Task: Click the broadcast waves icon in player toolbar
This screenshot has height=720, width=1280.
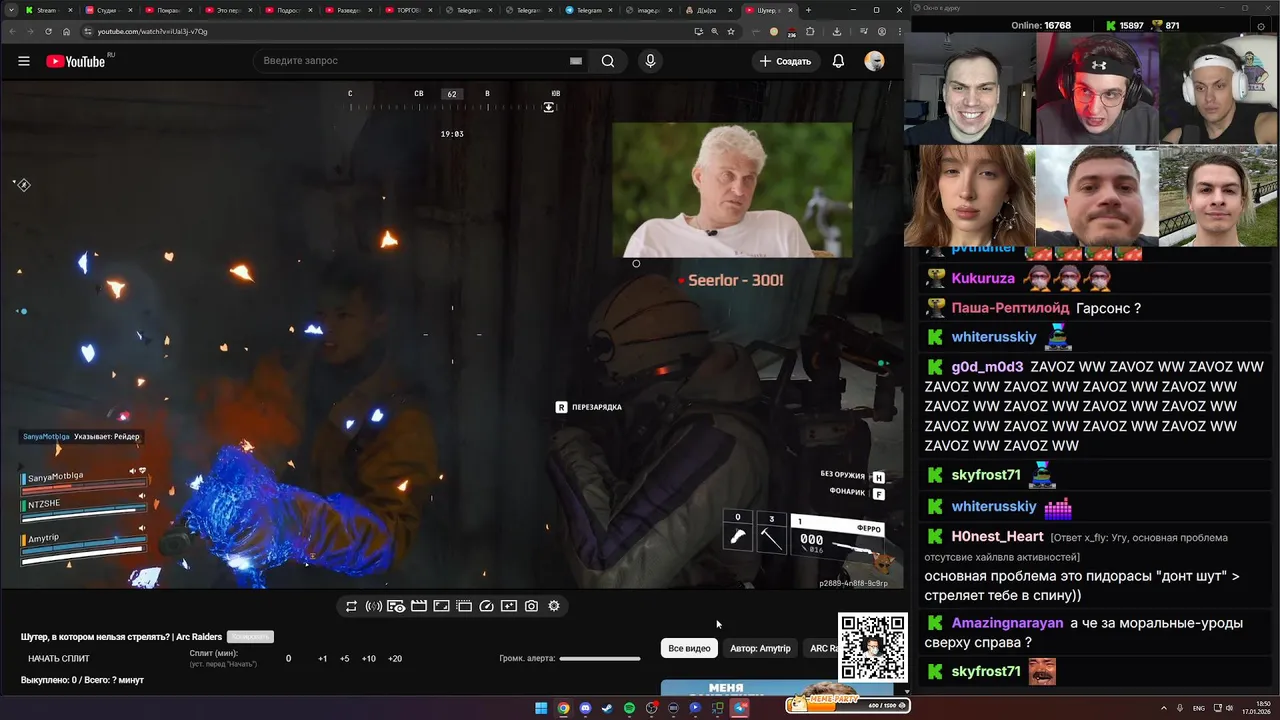Action: [x=374, y=606]
